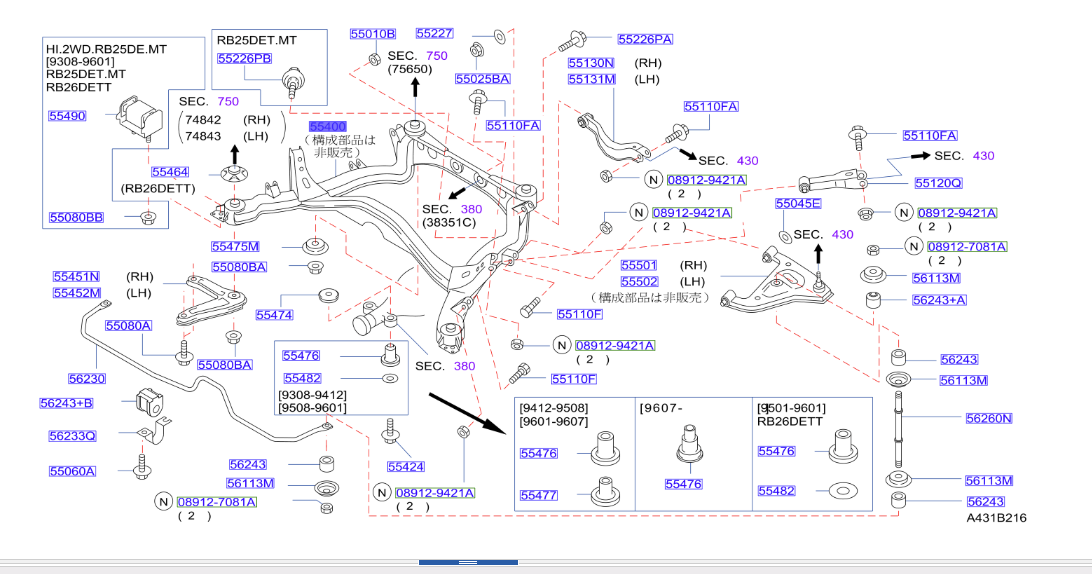Viewport: 1092px width, 574px height.
Task: Click the horizontal scrollbar thumb
Action: (x=468, y=562)
